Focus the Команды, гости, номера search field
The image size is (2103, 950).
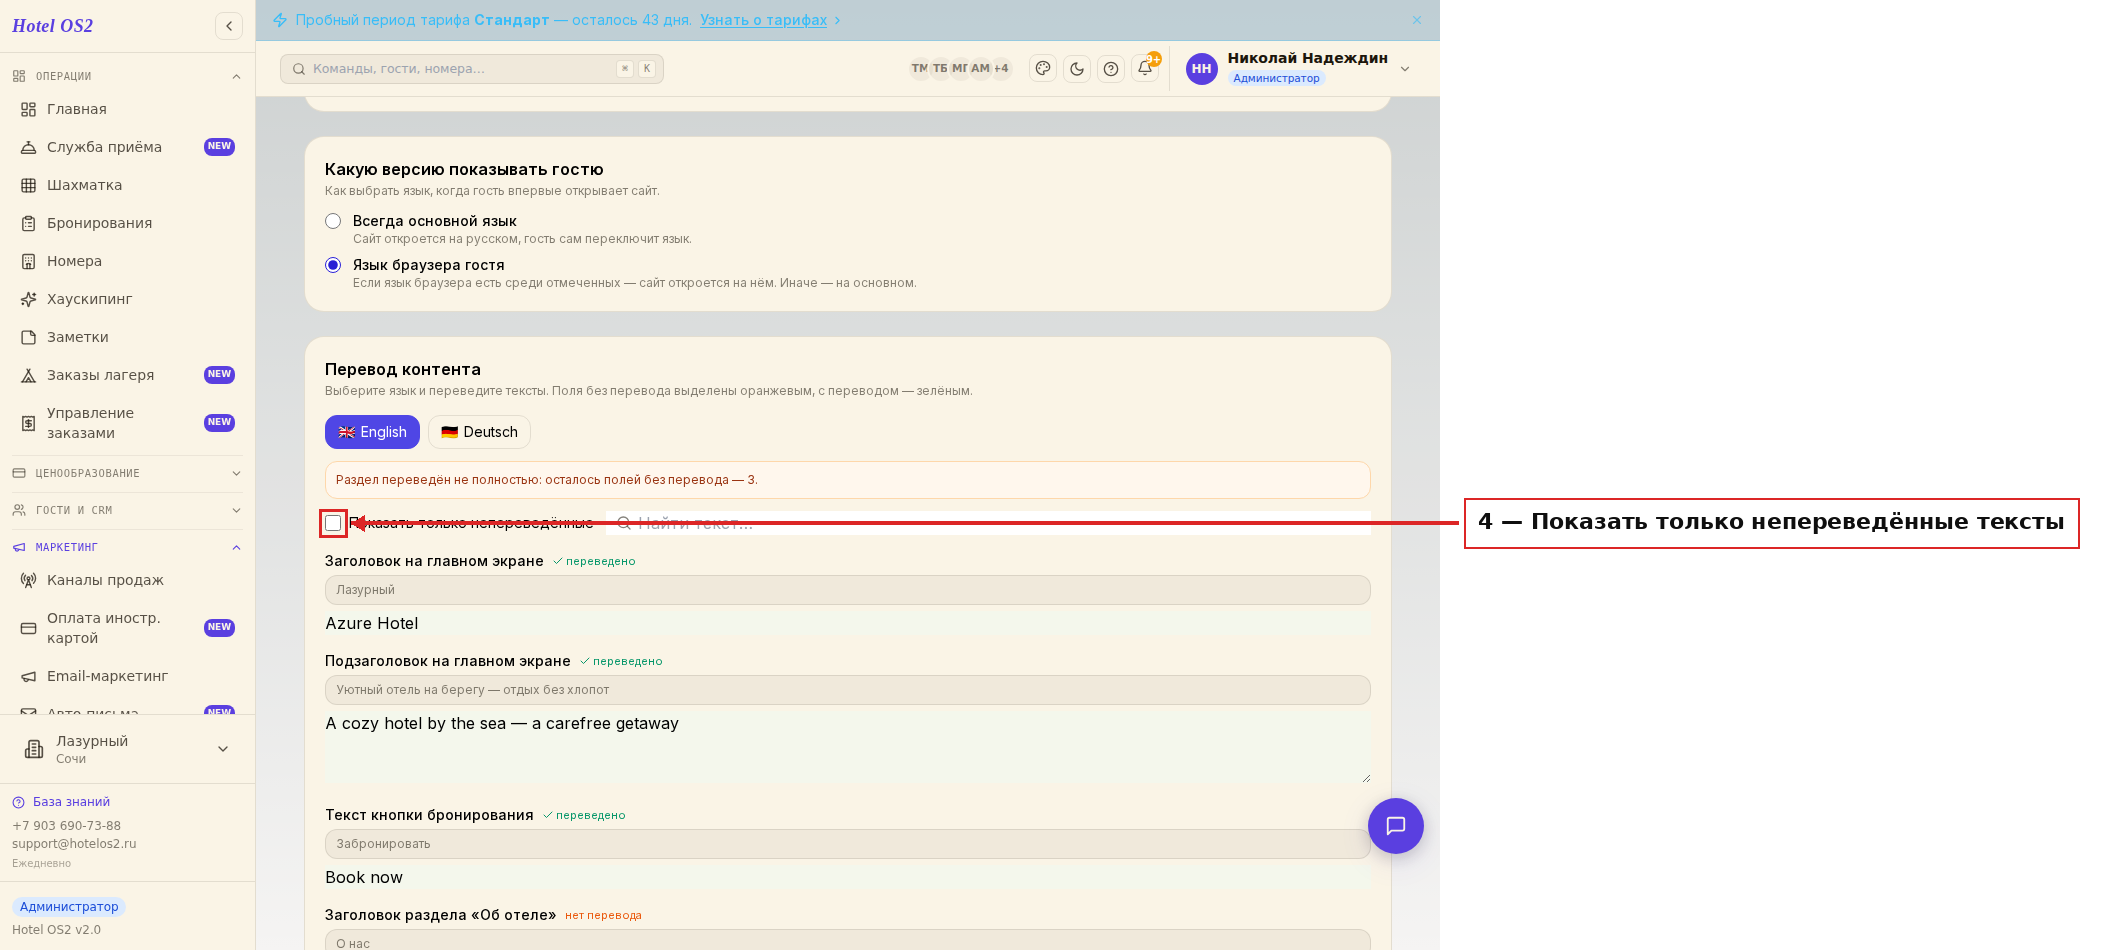(472, 69)
